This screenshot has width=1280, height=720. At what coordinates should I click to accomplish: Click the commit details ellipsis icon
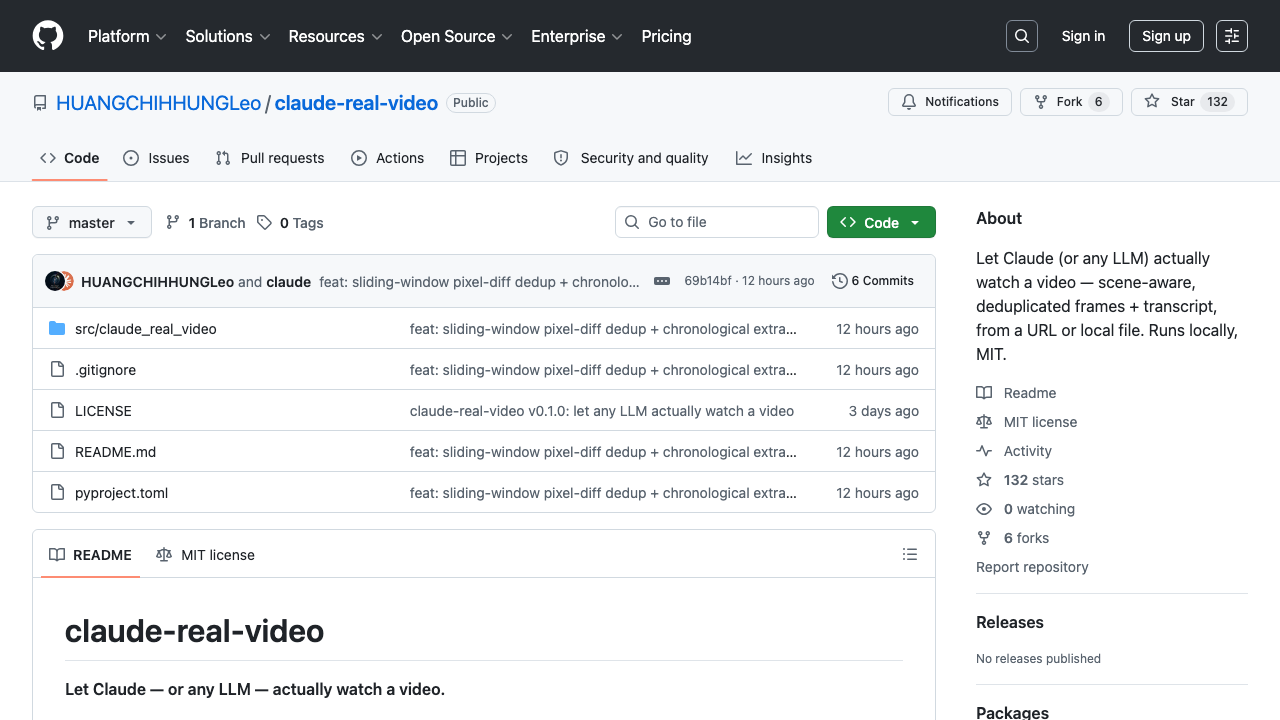(662, 281)
